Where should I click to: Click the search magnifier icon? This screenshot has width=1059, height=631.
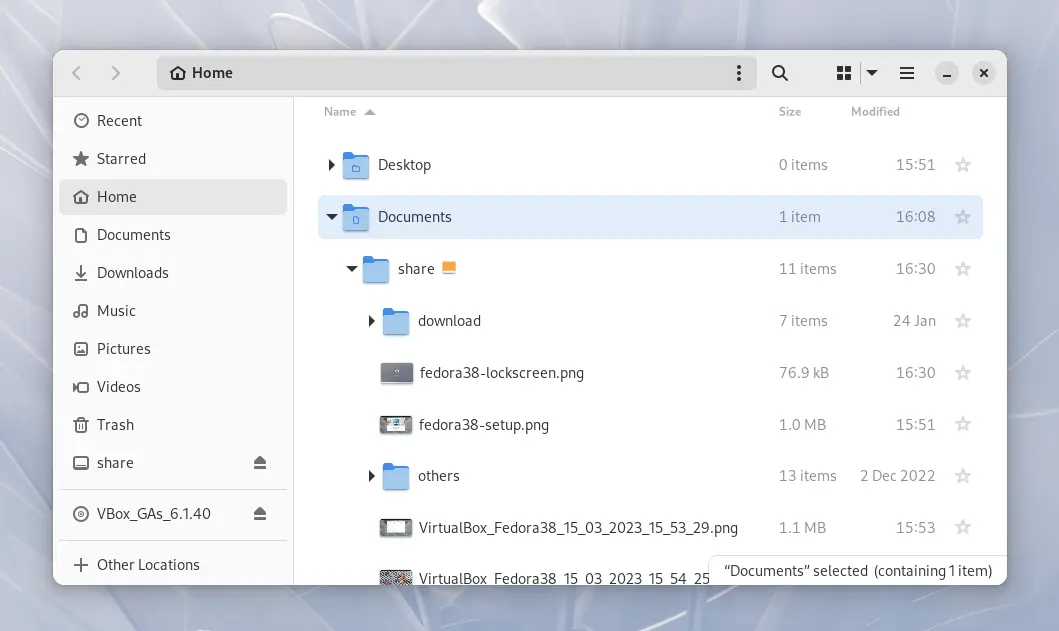pyautogui.click(x=780, y=73)
